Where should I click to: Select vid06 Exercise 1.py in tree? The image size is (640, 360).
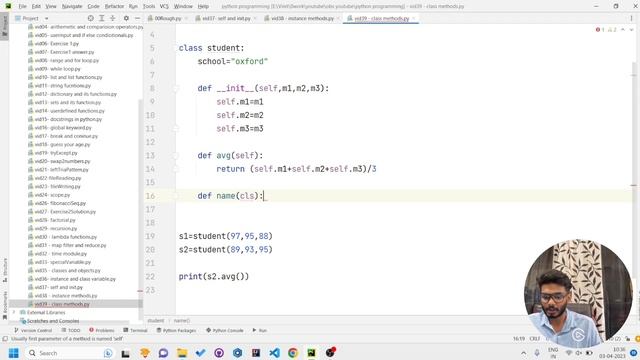click(x=56, y=43)
